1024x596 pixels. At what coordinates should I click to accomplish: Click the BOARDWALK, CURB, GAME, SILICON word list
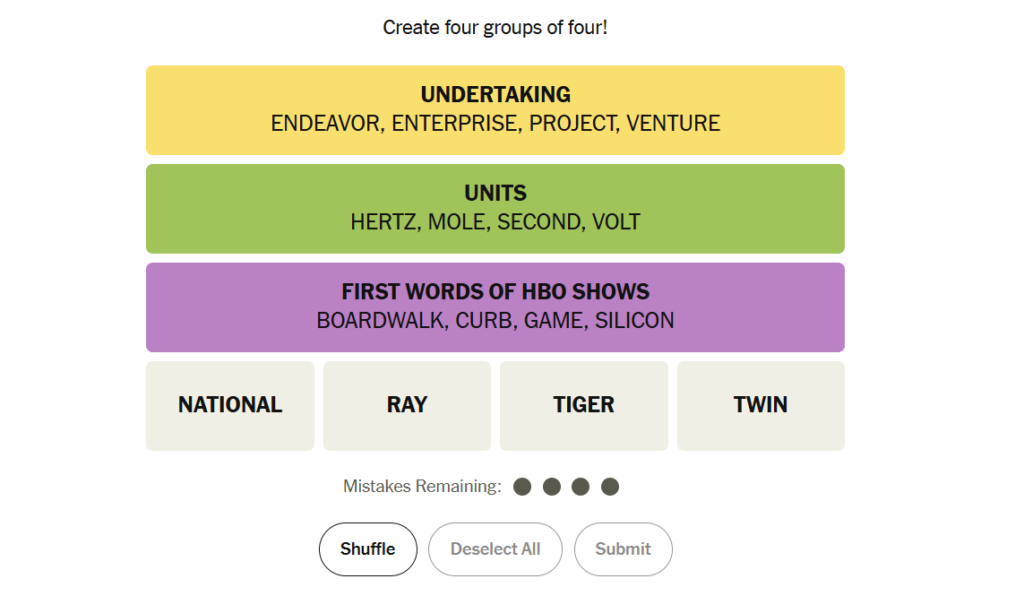(495, 321)
